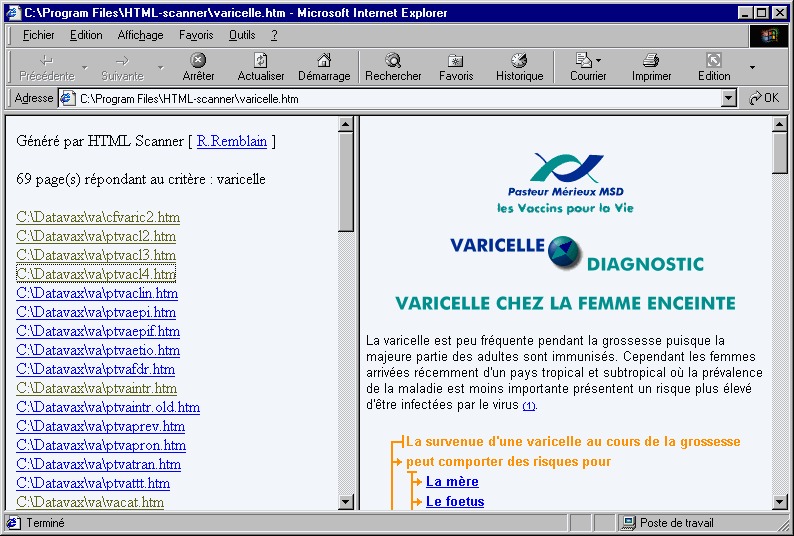Expand the Précédente history dropdown arrow

pos(85,67)
